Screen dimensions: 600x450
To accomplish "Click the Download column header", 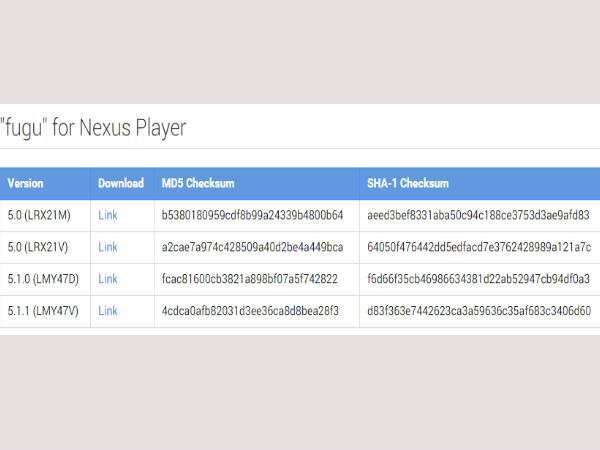I will click(121, 183).
